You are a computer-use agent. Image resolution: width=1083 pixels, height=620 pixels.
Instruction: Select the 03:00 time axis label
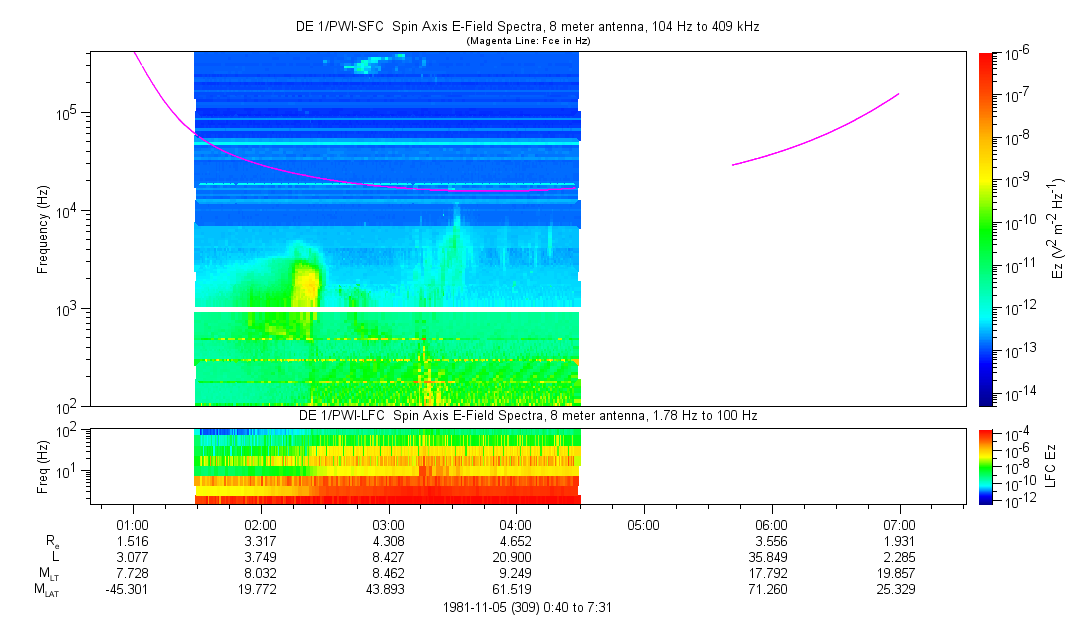[x=388, y=525]
